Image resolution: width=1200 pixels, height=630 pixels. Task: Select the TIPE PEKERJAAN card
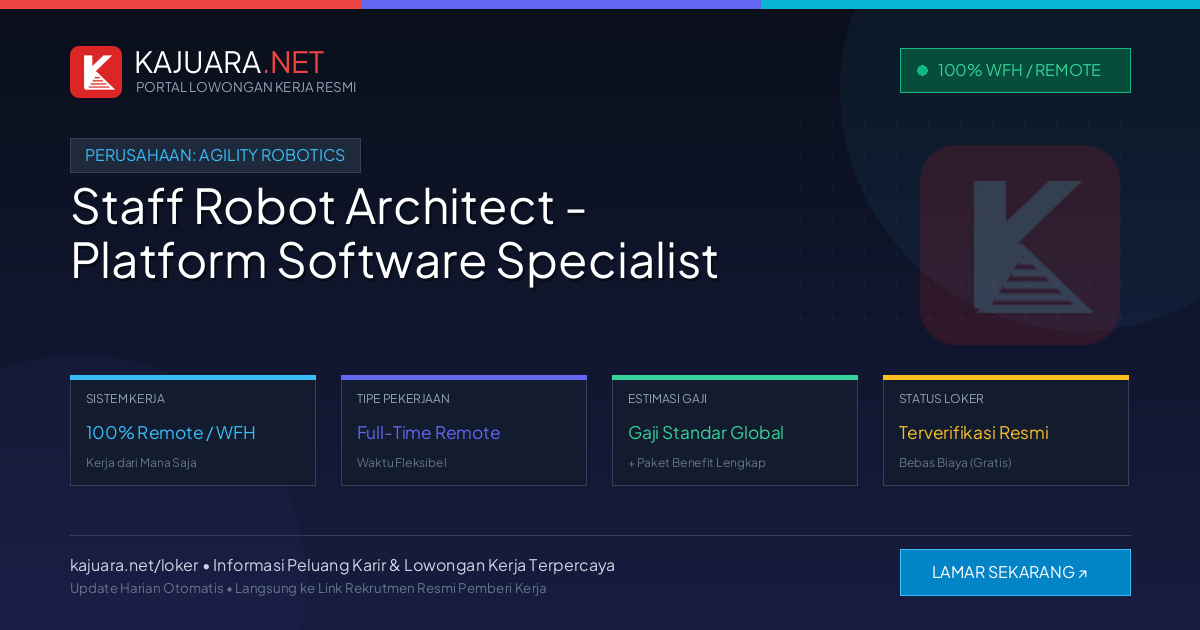[464, 431]
